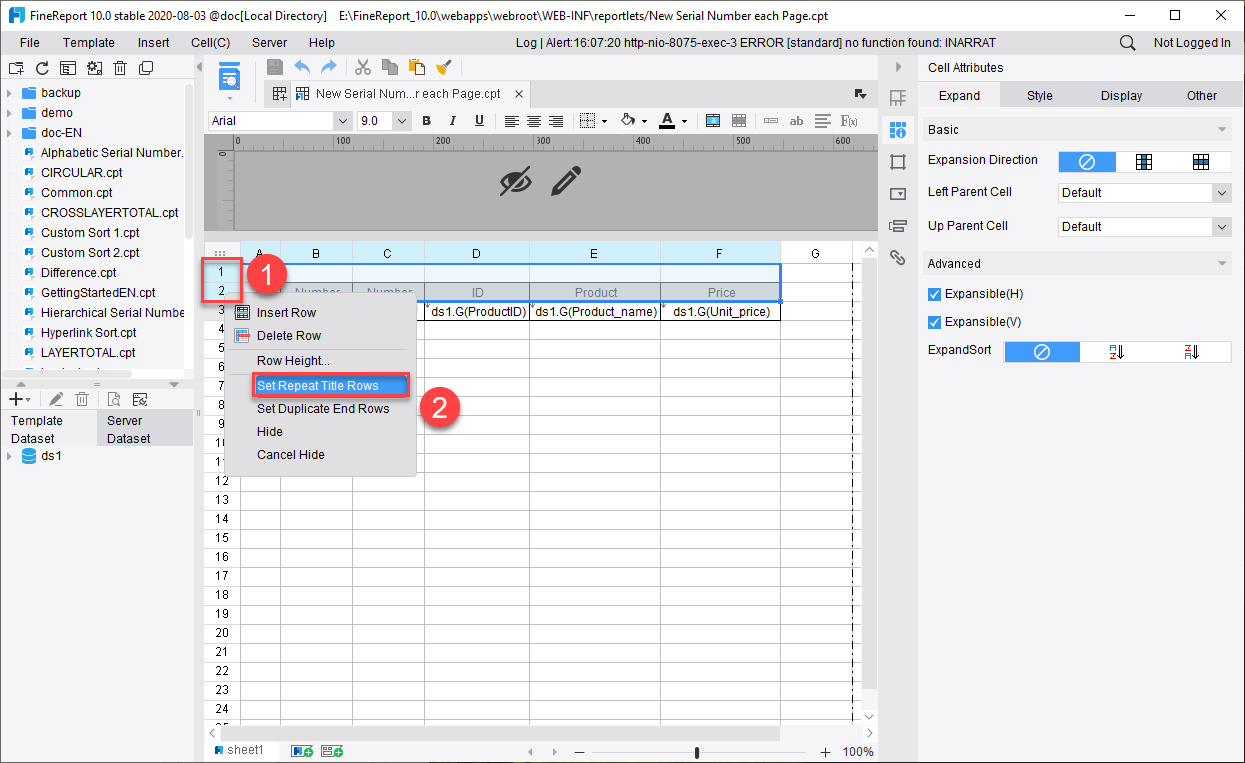Align cell text to the left

pos(511,121)
